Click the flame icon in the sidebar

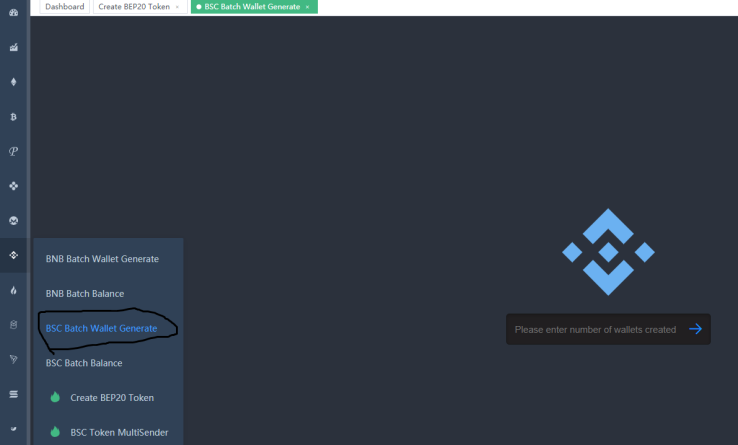(x=14, y=290)
